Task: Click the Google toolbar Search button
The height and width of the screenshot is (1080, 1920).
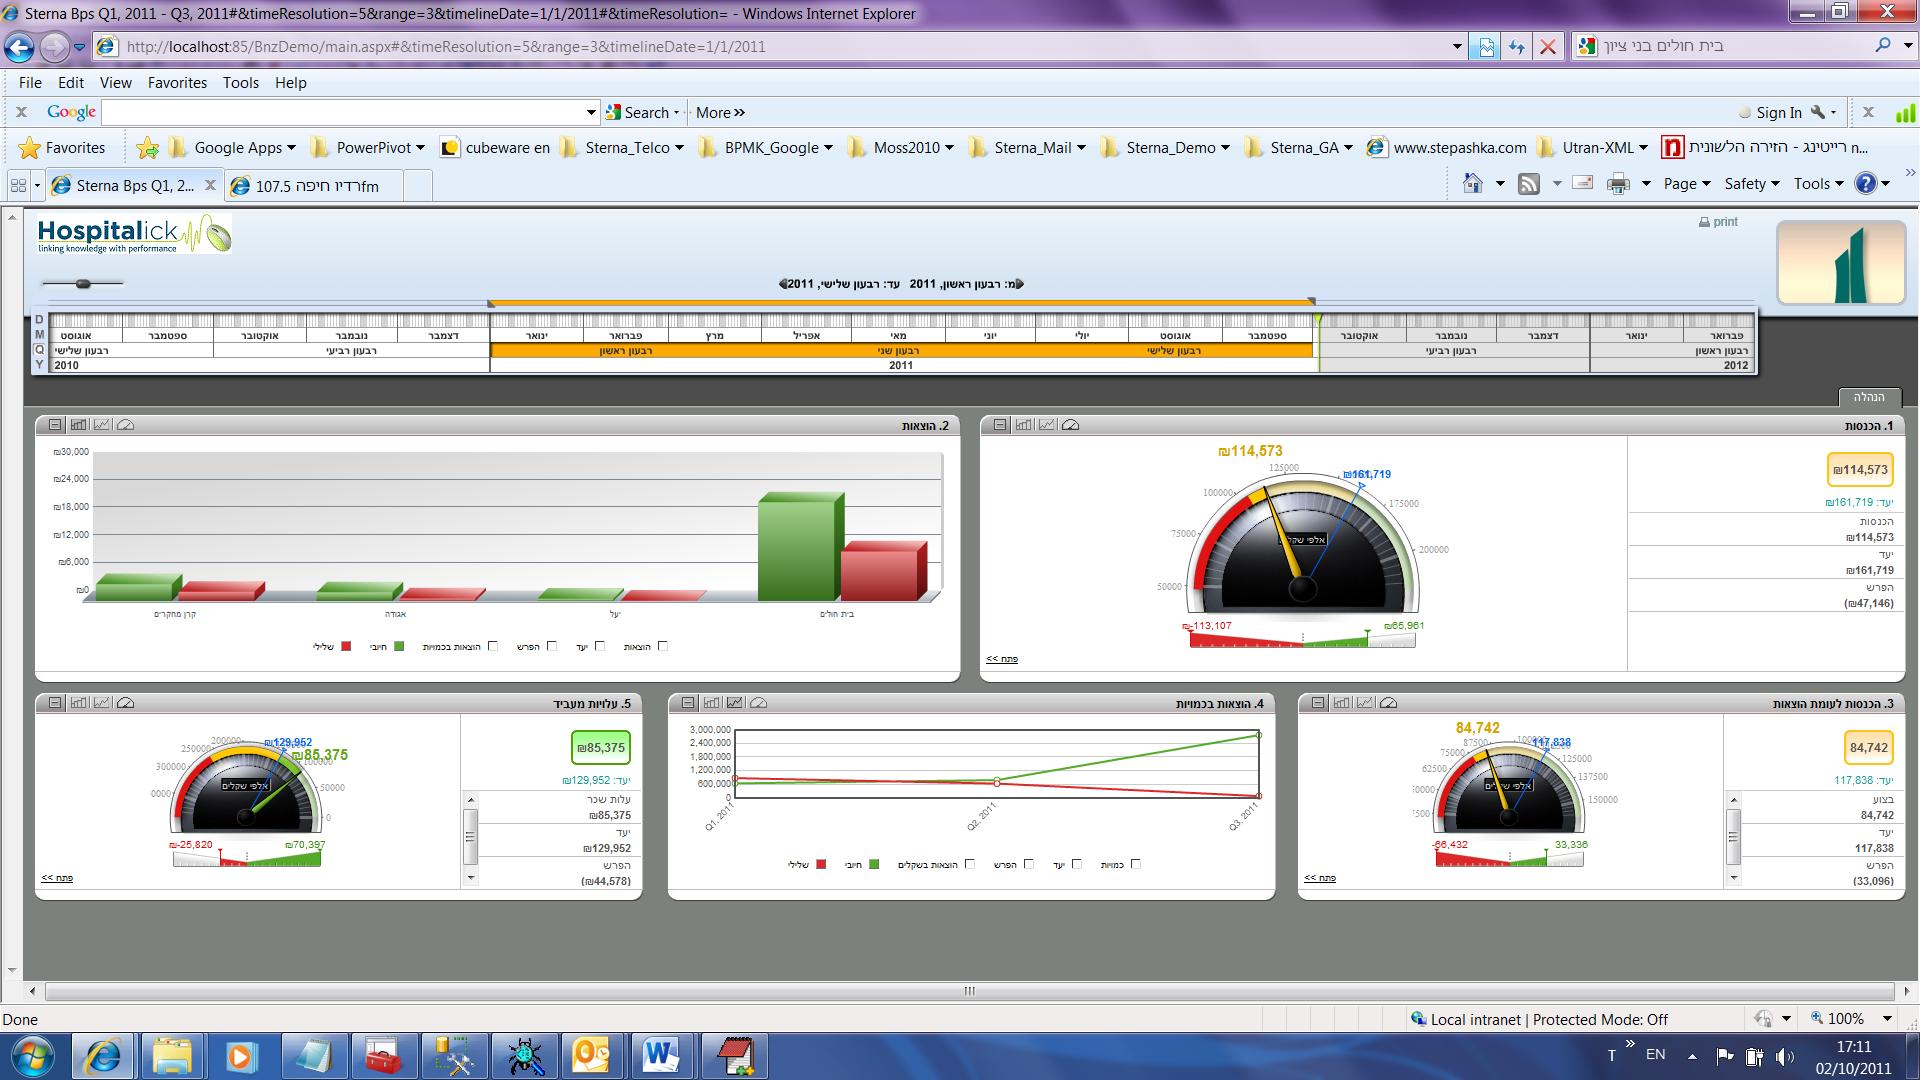Action: [639, 113]
